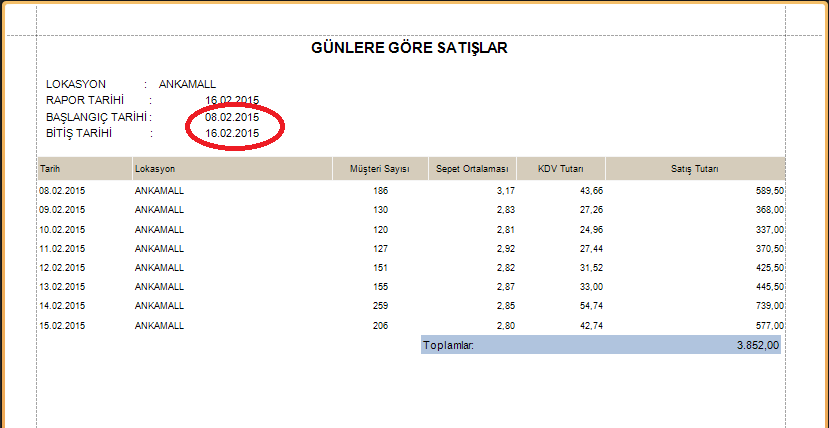This screenshot has width=829, height=428.
Task: Click customer count 155
Action: coord(380,286)
